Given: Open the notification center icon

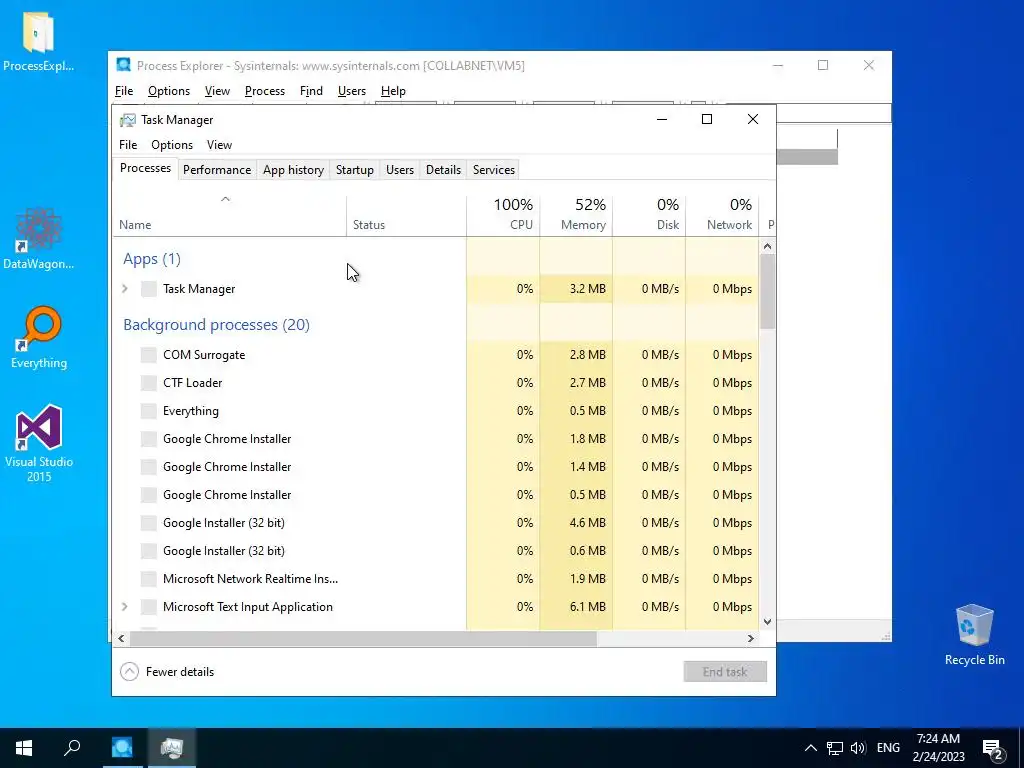Looking at the screenshot, I should coord(993,749).
